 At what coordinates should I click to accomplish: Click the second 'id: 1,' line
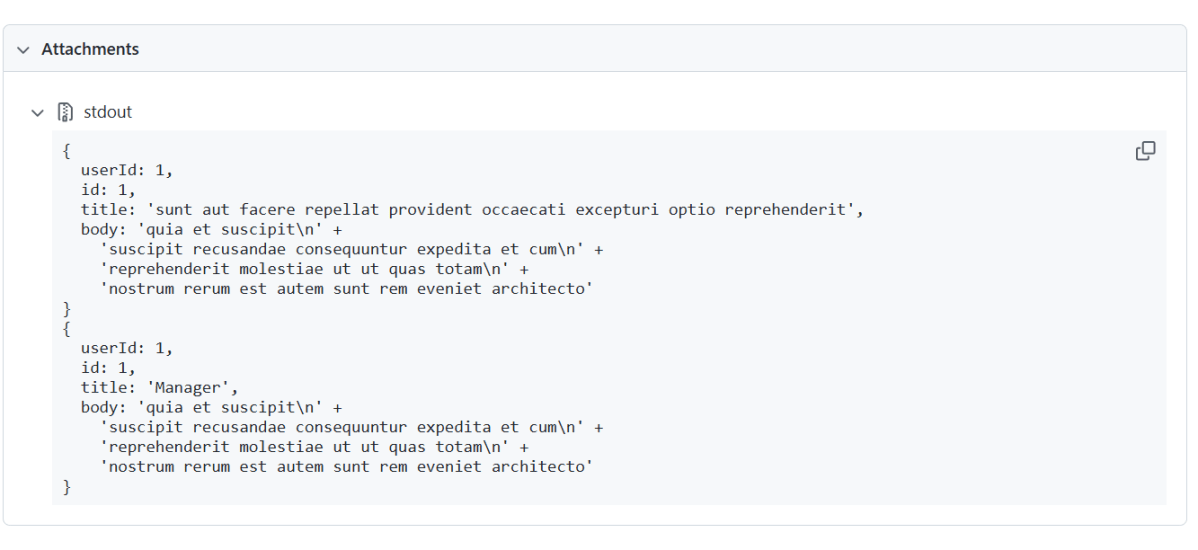tap(108, 367)
